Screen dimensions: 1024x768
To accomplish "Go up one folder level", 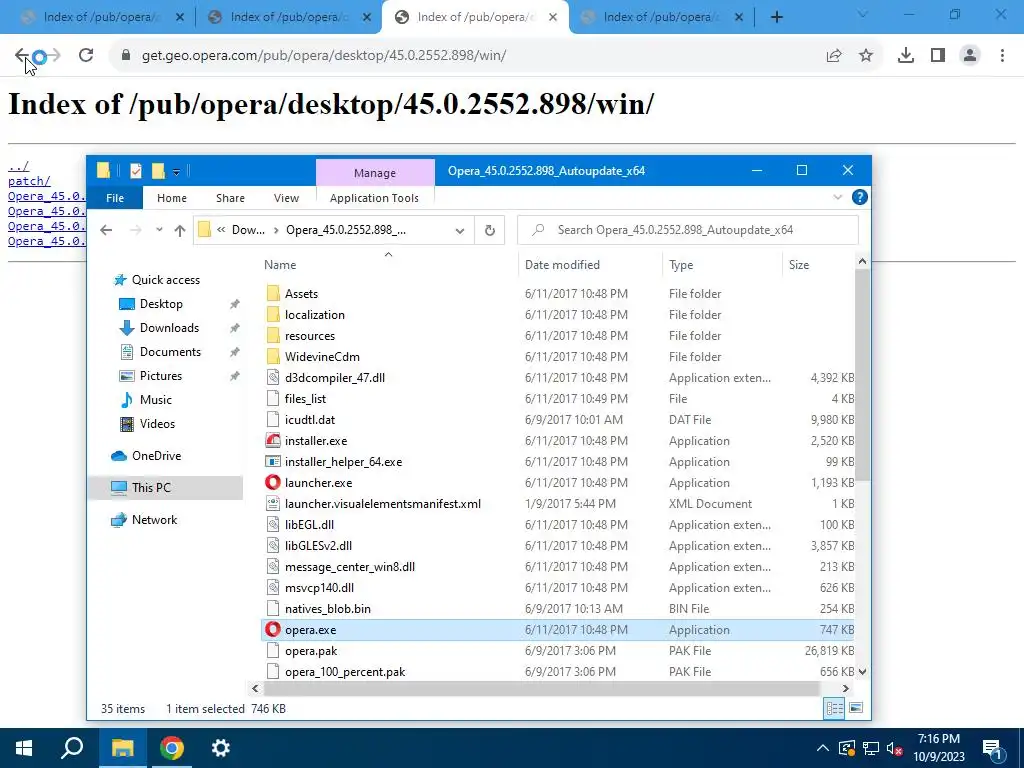I will click(180, 230).
